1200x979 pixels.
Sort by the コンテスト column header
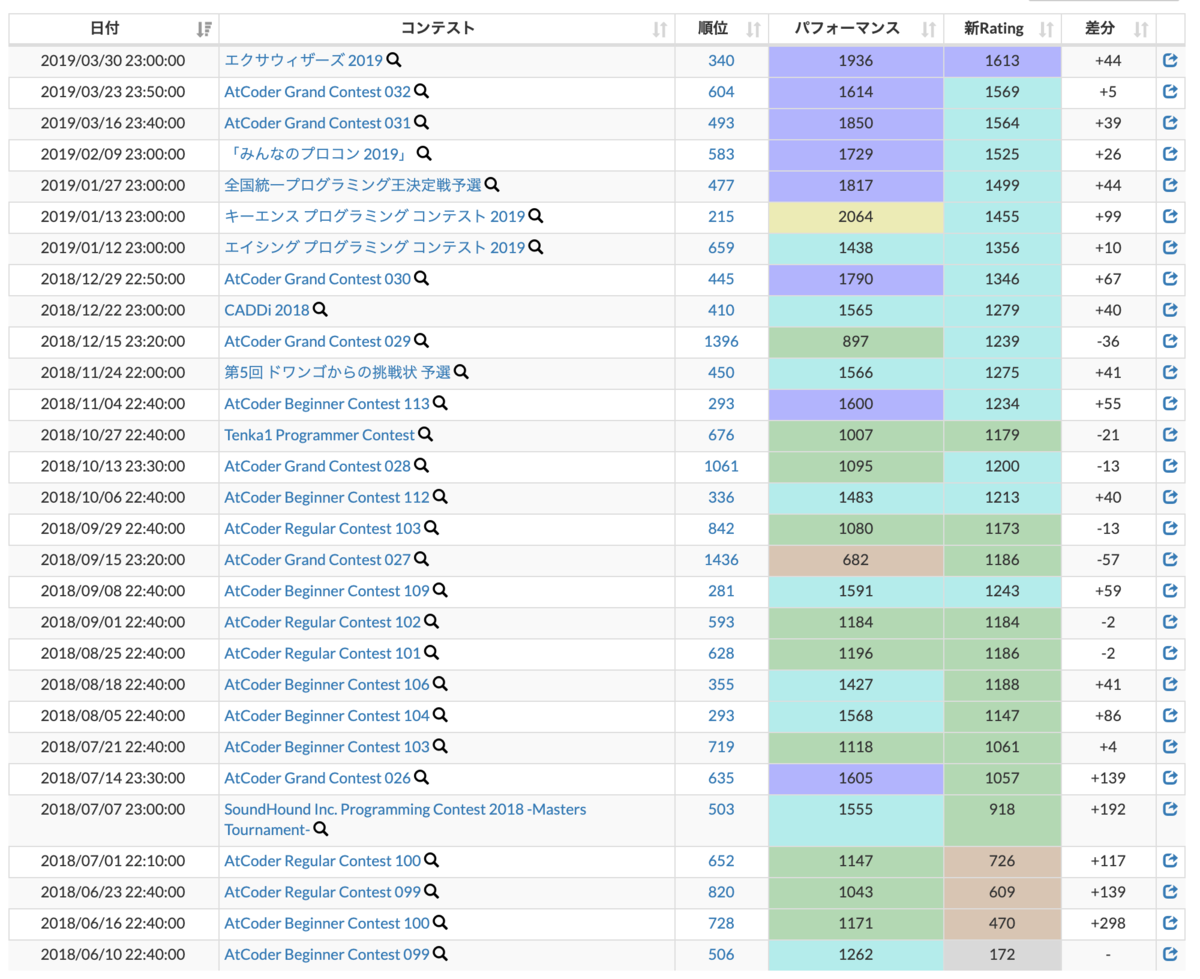pos(447,29)
